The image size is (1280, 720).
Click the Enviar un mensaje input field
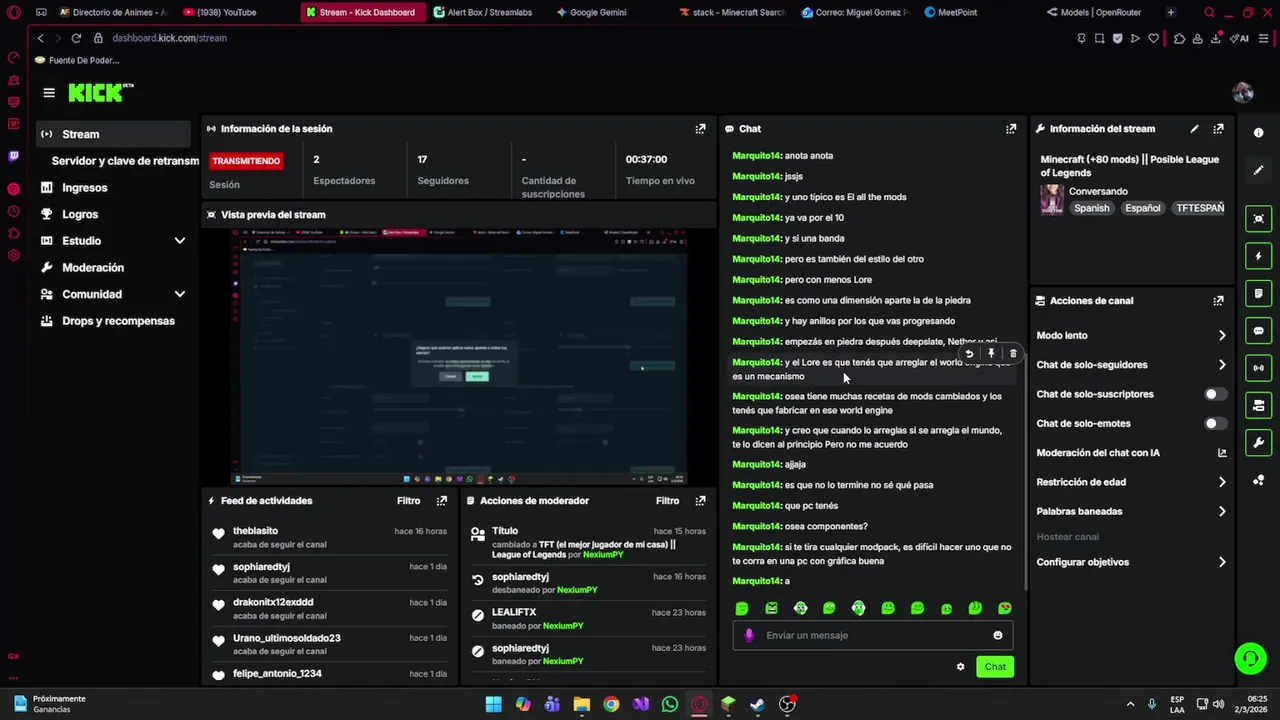pos(872,636)
